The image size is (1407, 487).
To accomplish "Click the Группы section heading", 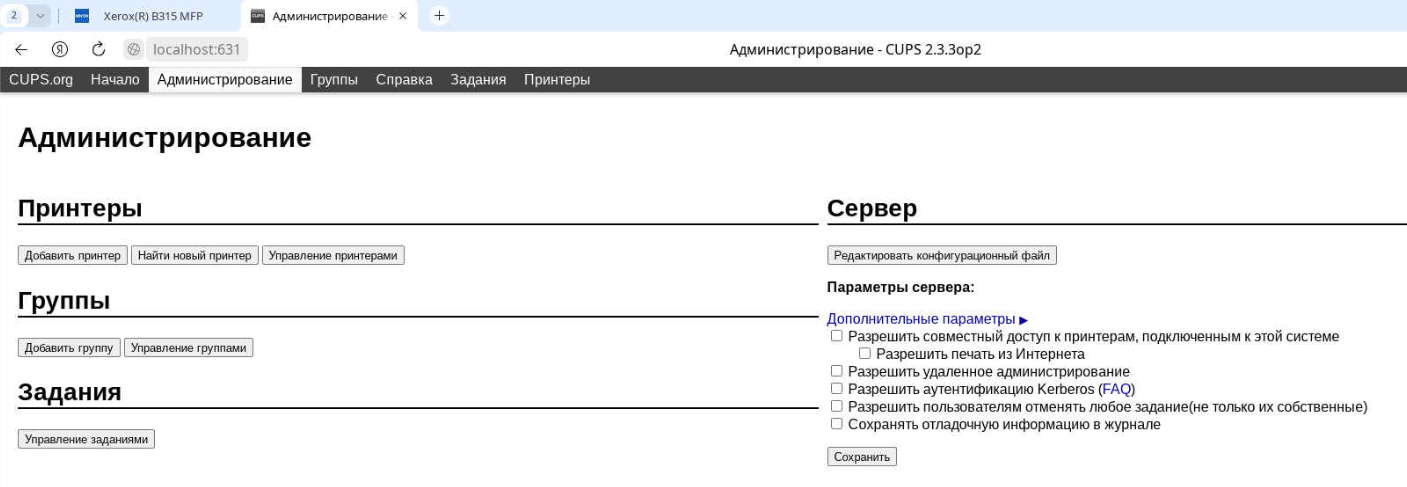I will (x=64, y=301).
